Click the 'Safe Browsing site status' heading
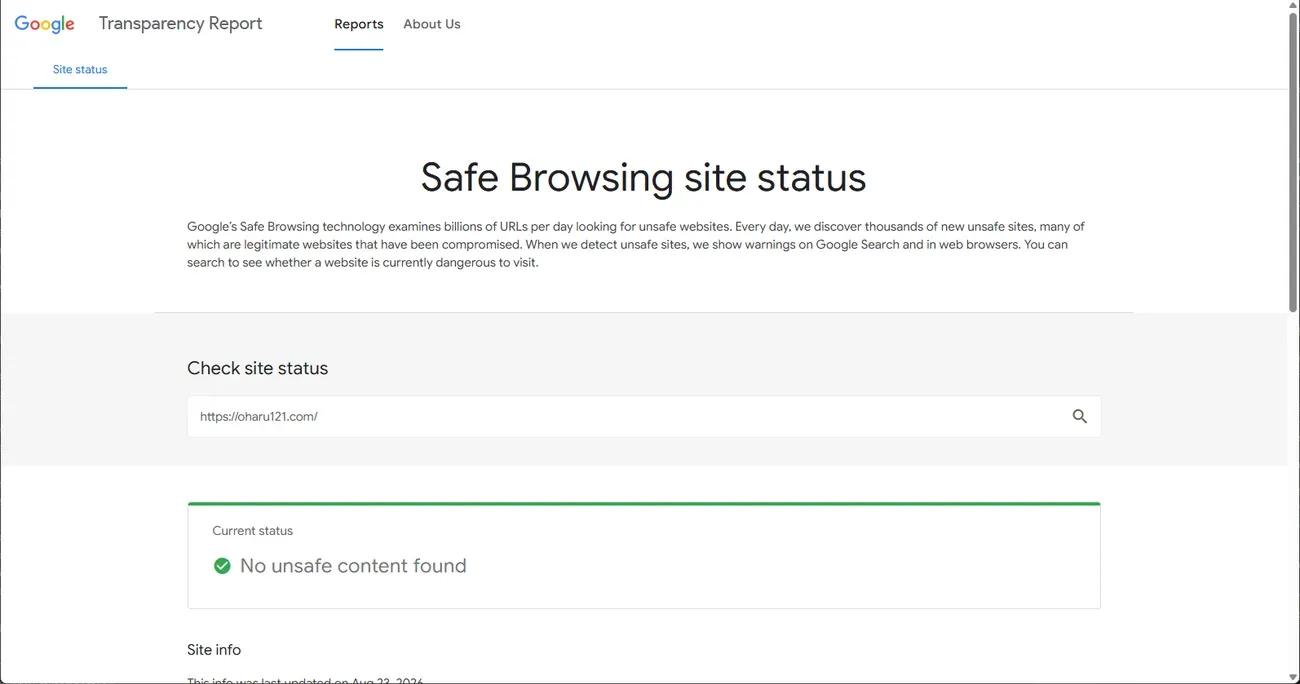The image size is (1300, 684). (643, 178)
